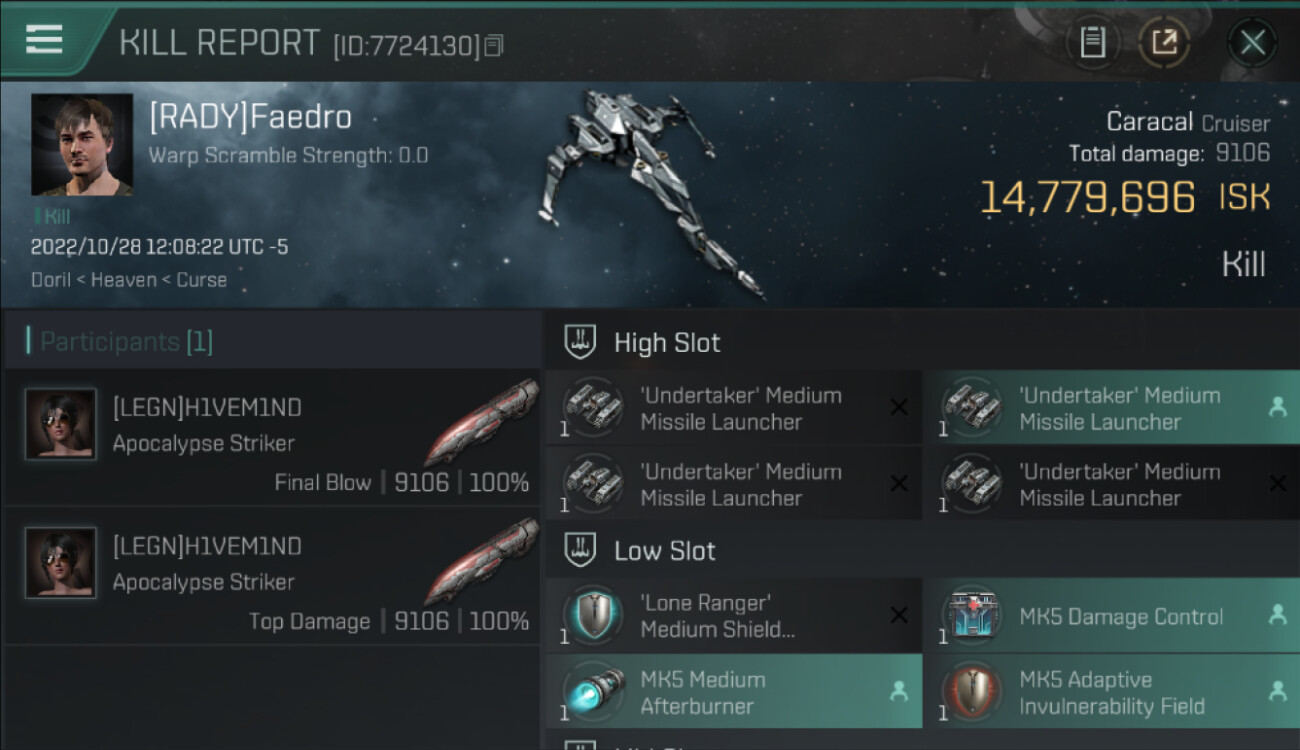This screenshot has width=1300, height=750.
Task: Tap the MK5 Adaptive Invulnerability Field icon
Action: click(x=972, y=692)
